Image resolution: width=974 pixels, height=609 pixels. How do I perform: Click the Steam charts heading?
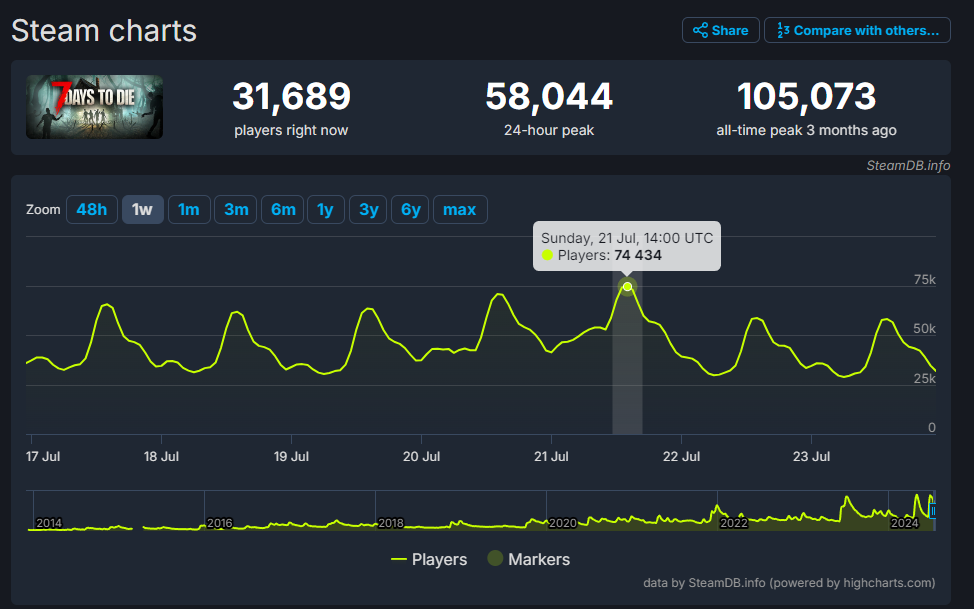coord(104,30)
